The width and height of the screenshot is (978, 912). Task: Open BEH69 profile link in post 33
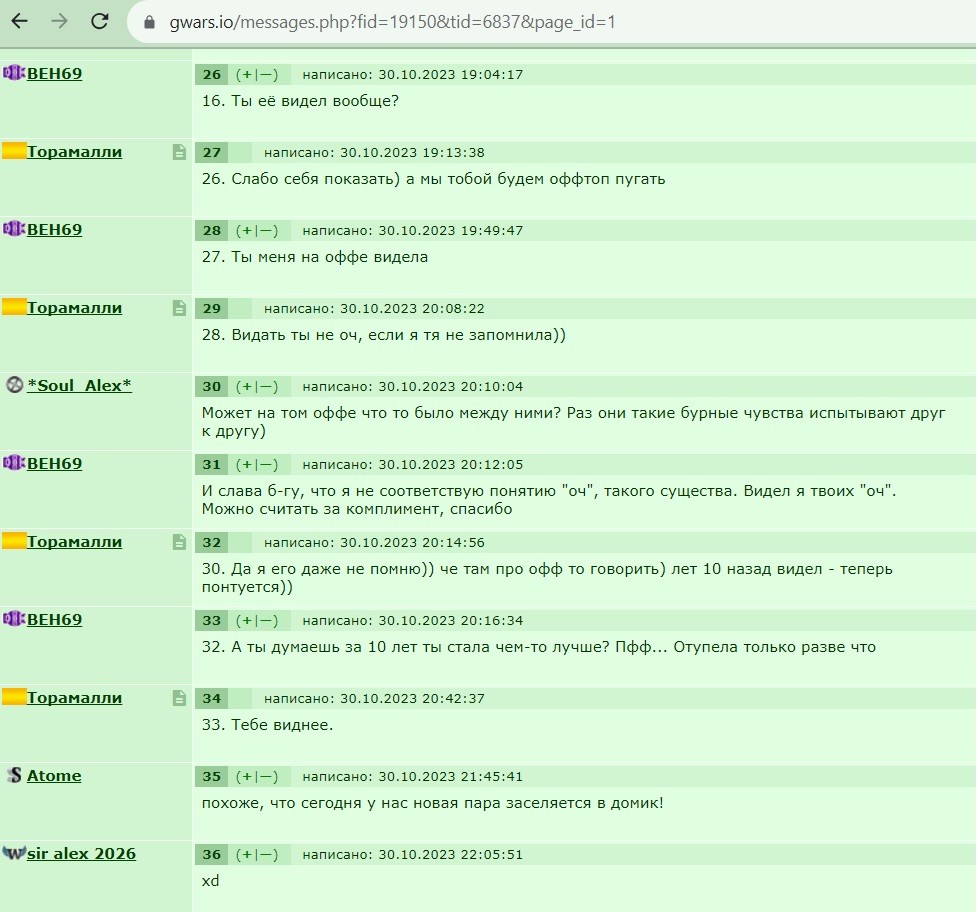54,619
